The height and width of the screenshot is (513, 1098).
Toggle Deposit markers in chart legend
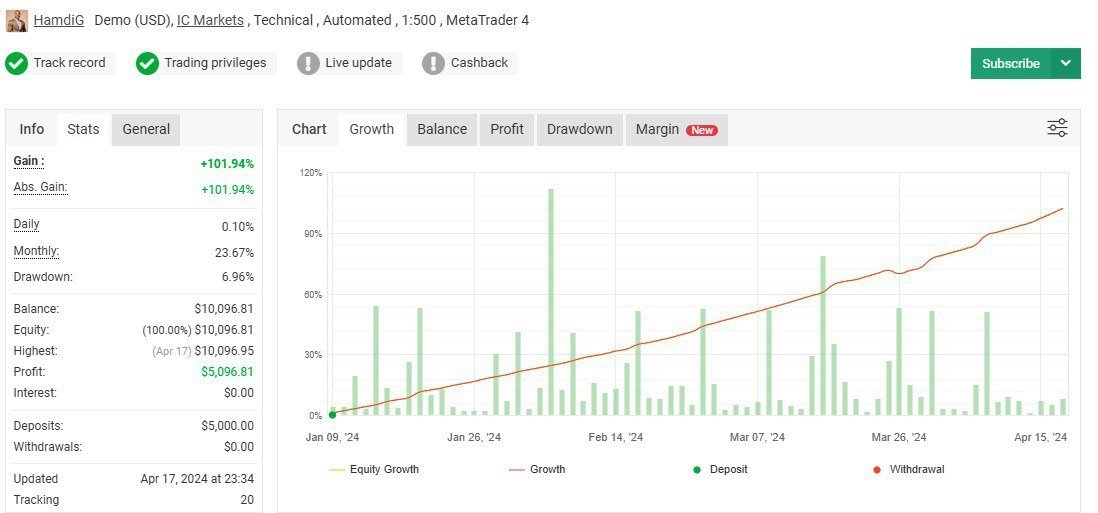(x=718, y=469)
